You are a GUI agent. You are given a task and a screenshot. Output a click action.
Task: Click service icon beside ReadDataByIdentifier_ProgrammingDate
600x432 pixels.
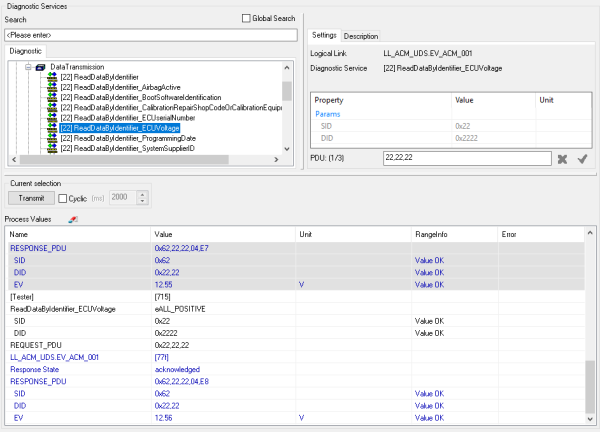point(52,138)
